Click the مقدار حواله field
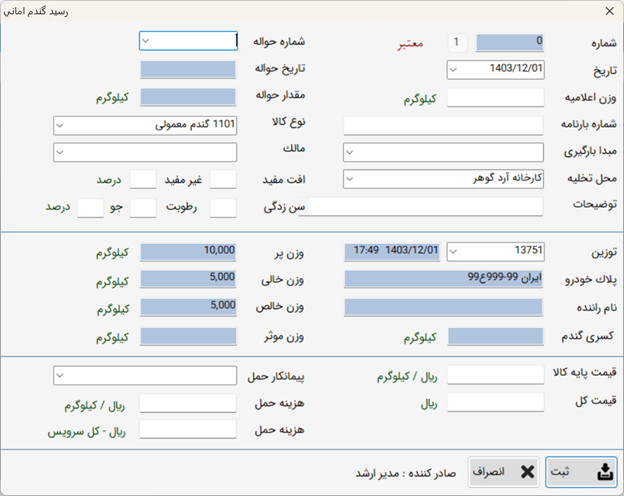 188,97
